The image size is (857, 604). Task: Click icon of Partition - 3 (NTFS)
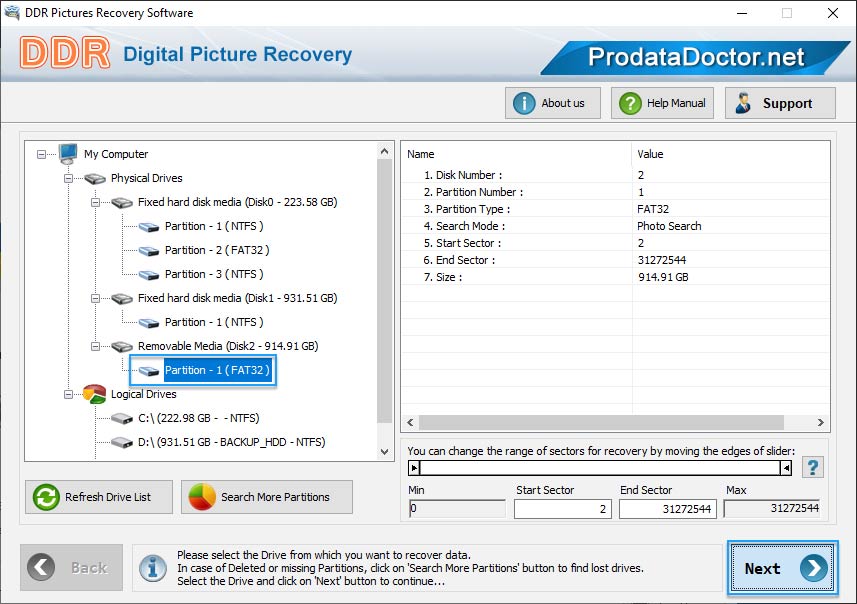(149, 275)
